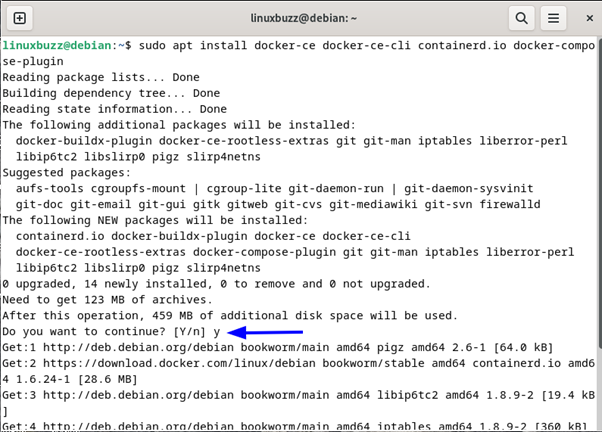
Task: Click the 'sudo apt install' command text
Action: point(192,45)
